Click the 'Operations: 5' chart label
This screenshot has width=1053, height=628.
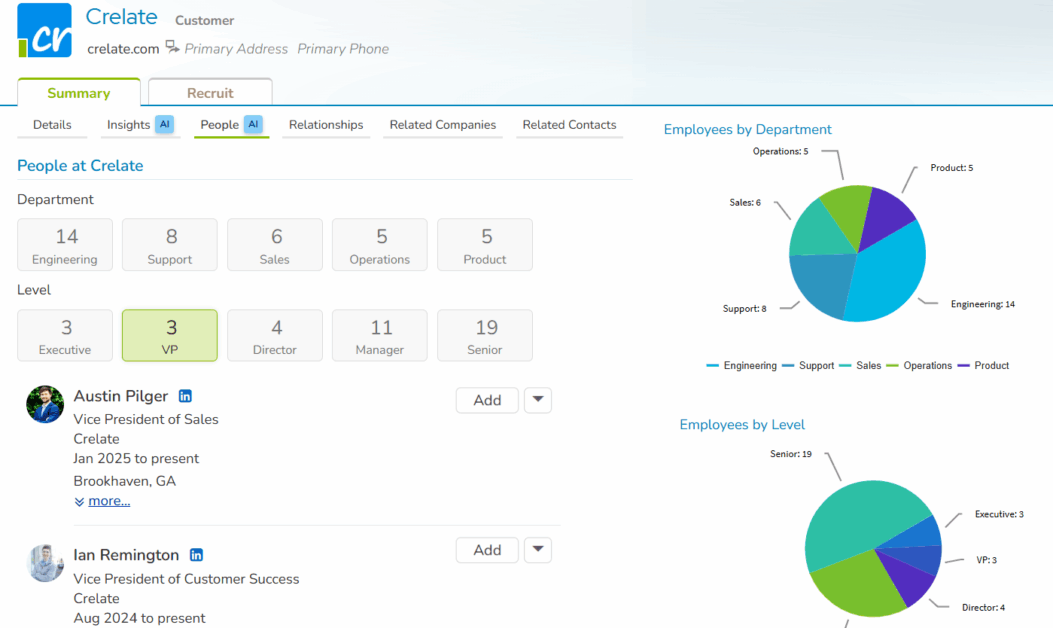[x=780, y=151]
